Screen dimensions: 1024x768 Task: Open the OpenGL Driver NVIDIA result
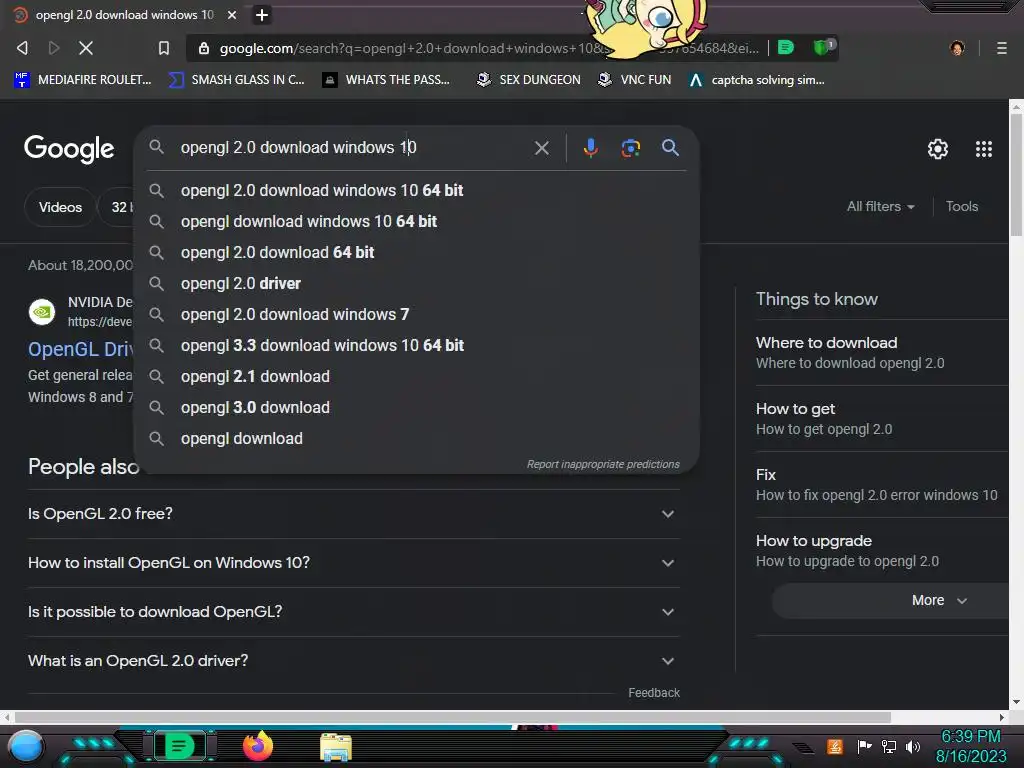[80, 349]
